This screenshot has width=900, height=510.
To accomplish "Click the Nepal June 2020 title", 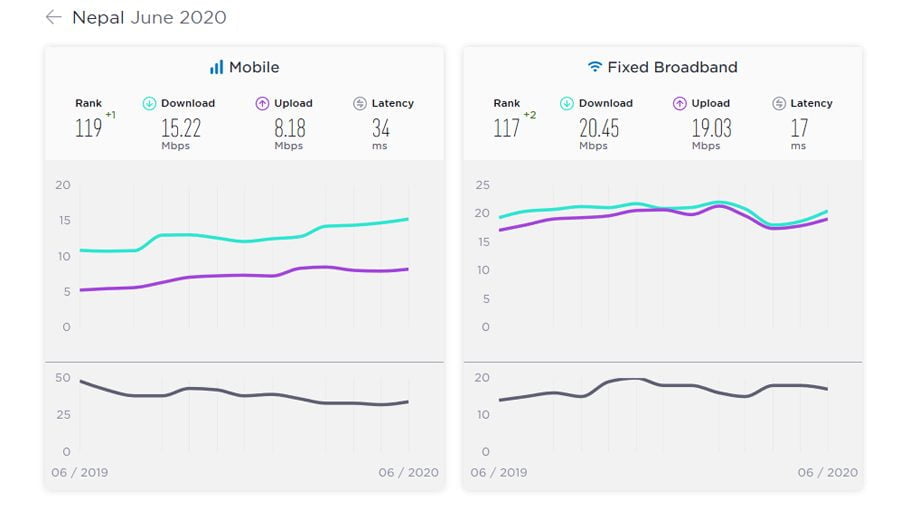I will pos(149,17).
